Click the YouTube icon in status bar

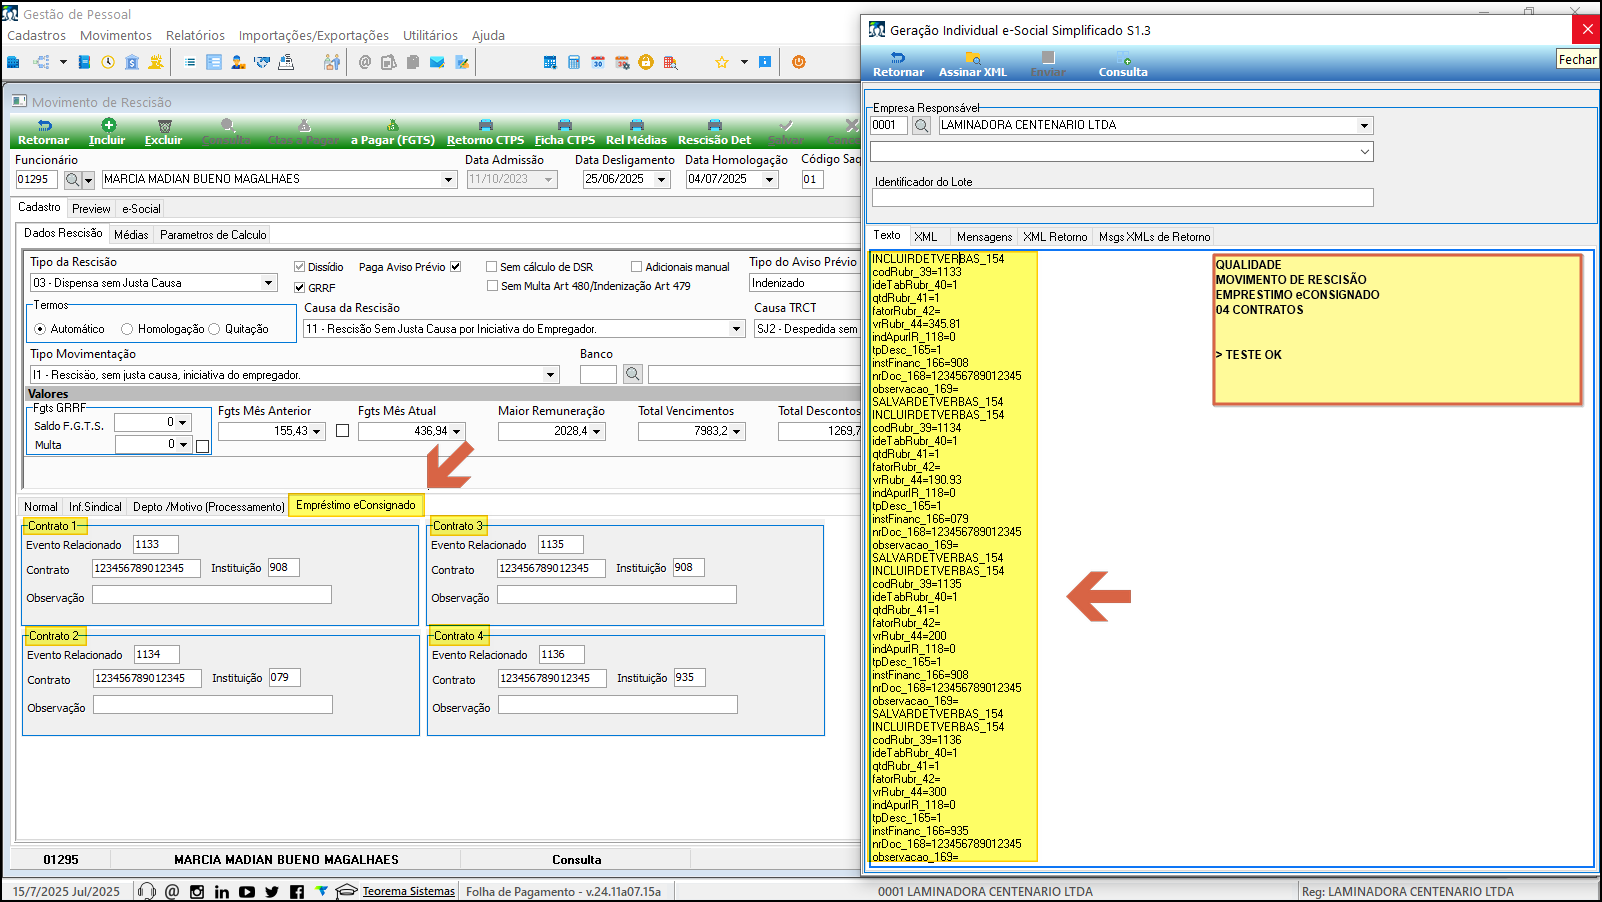pyautogui.click(x=247, y=891)
